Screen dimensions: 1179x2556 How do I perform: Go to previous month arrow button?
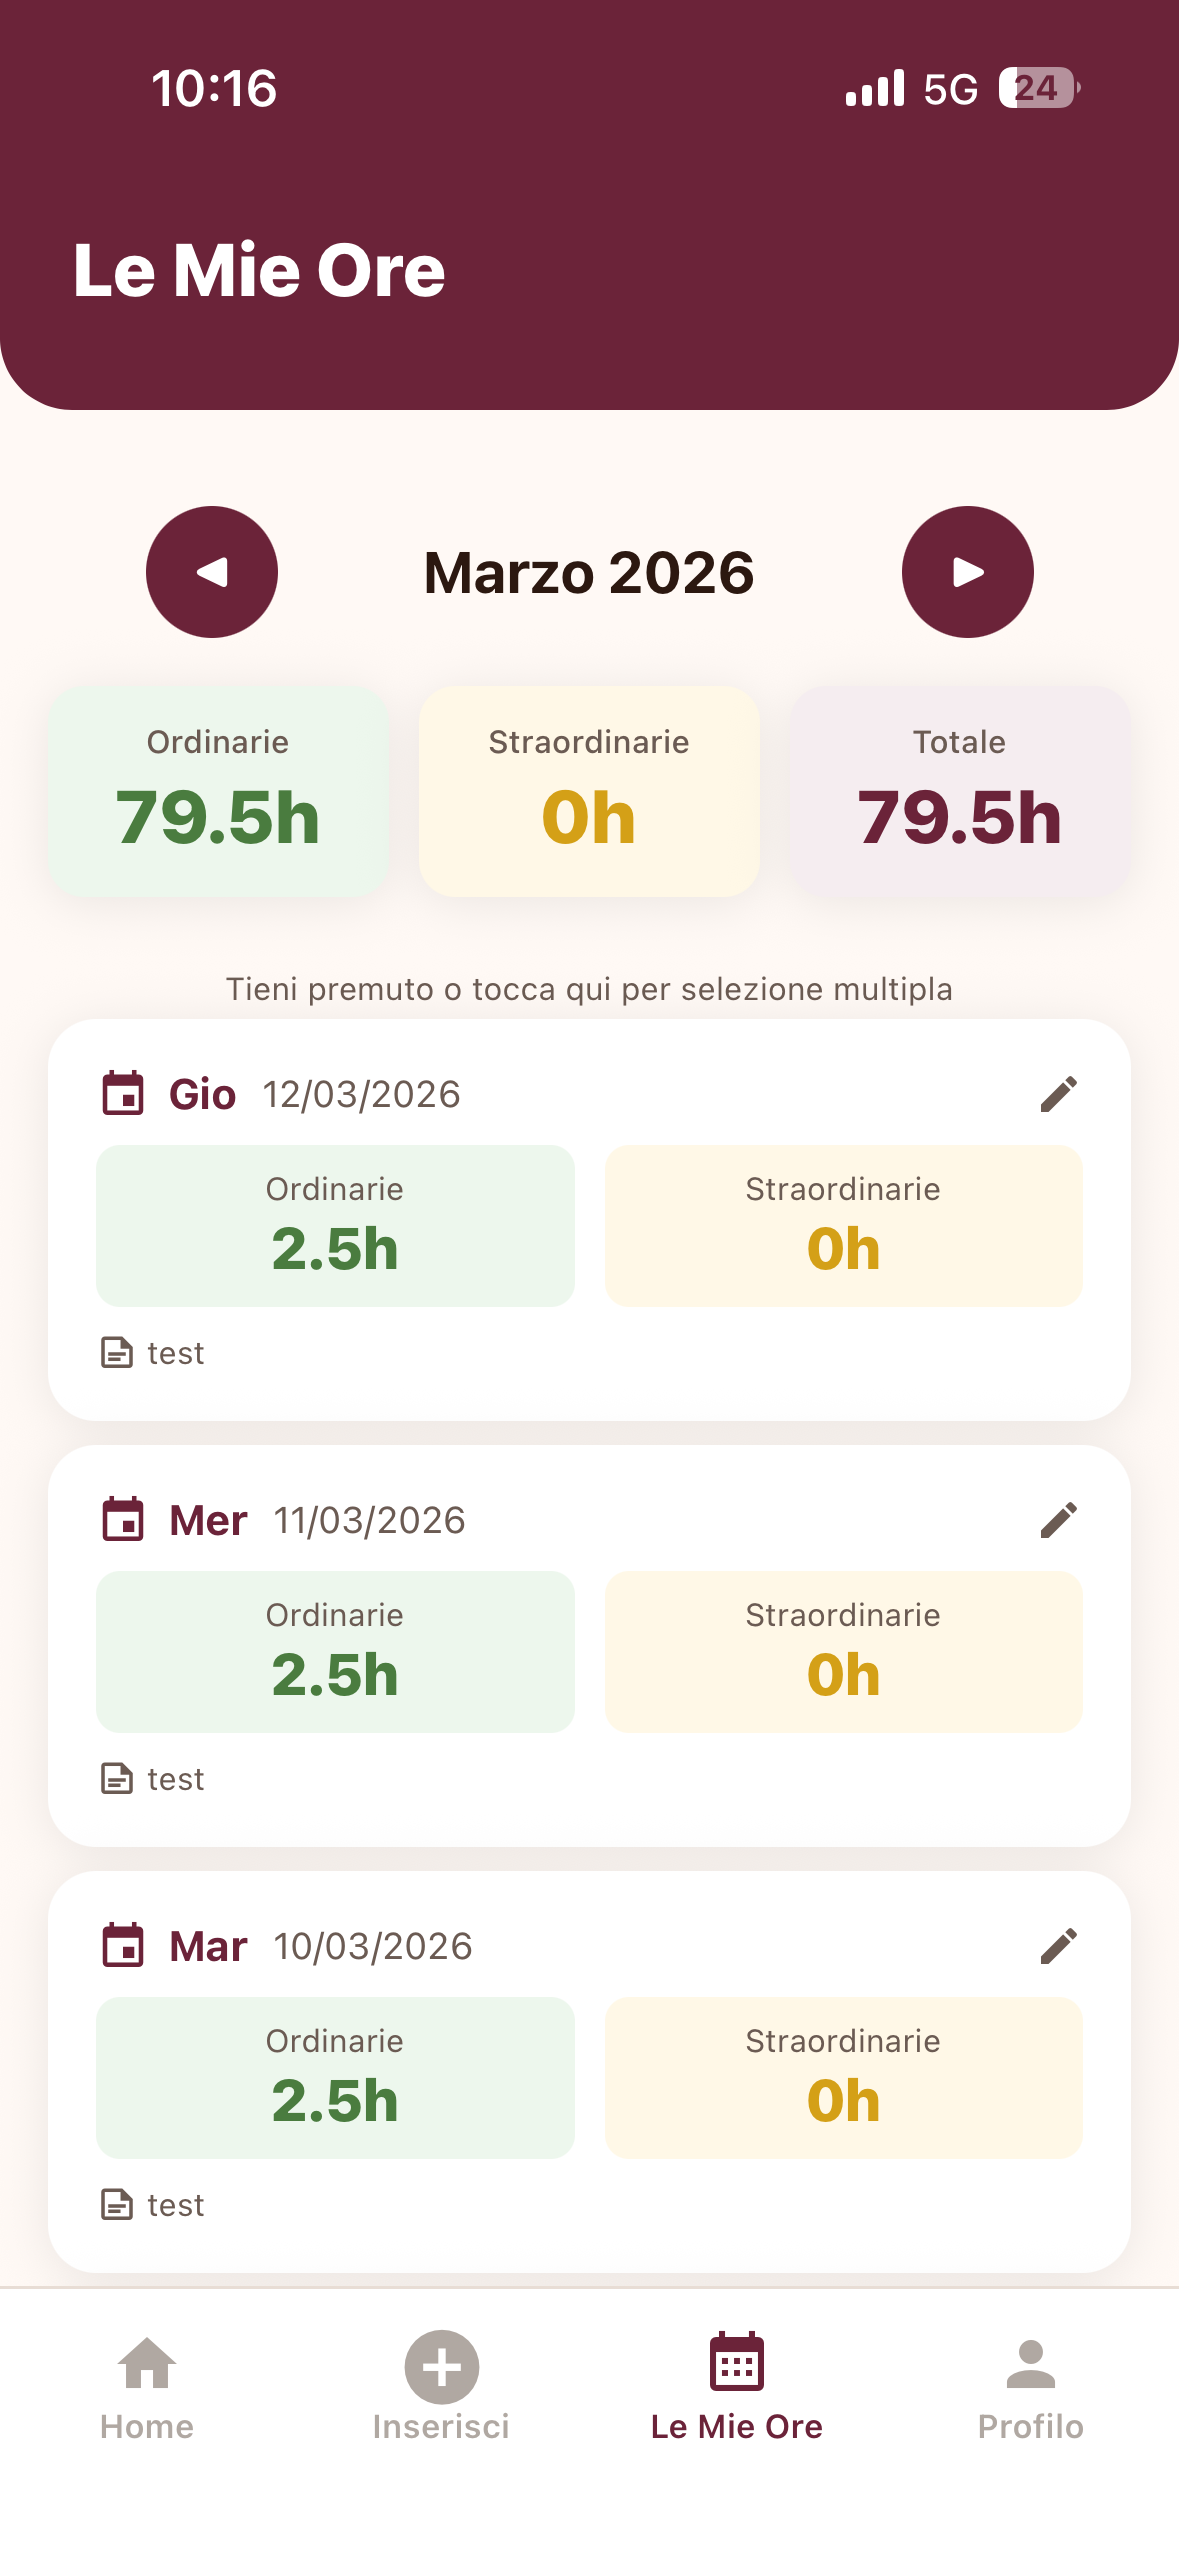pyautogui.click(x=212, y=572)
